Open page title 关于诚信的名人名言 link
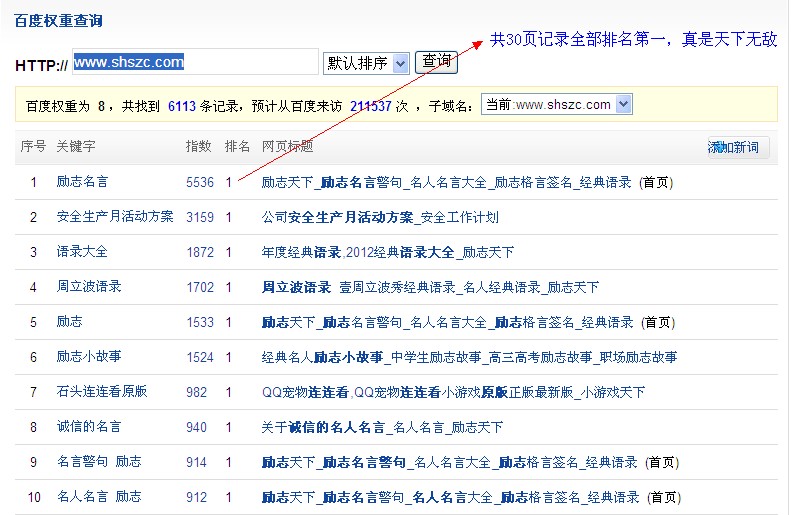This screenshot has width=808, height=515. [x=382, y=427]
